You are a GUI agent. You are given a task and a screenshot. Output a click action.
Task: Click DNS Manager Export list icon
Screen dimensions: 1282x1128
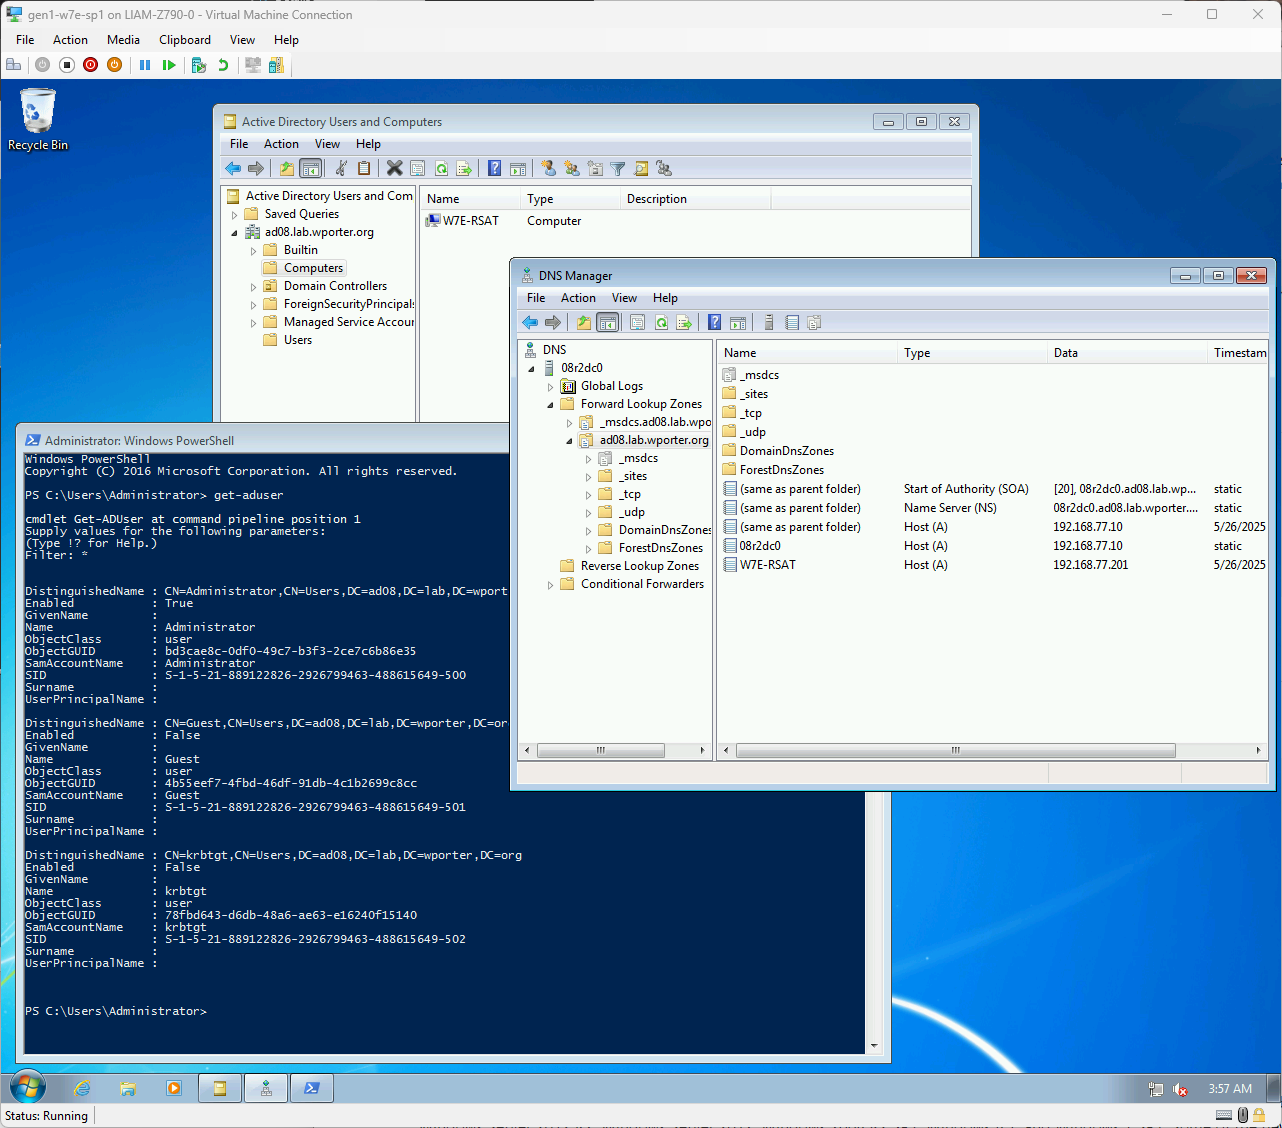point(684,322)
